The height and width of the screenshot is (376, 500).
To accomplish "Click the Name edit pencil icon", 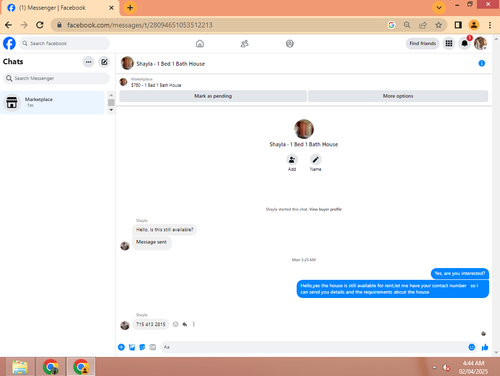I will [x=315, y=160].
